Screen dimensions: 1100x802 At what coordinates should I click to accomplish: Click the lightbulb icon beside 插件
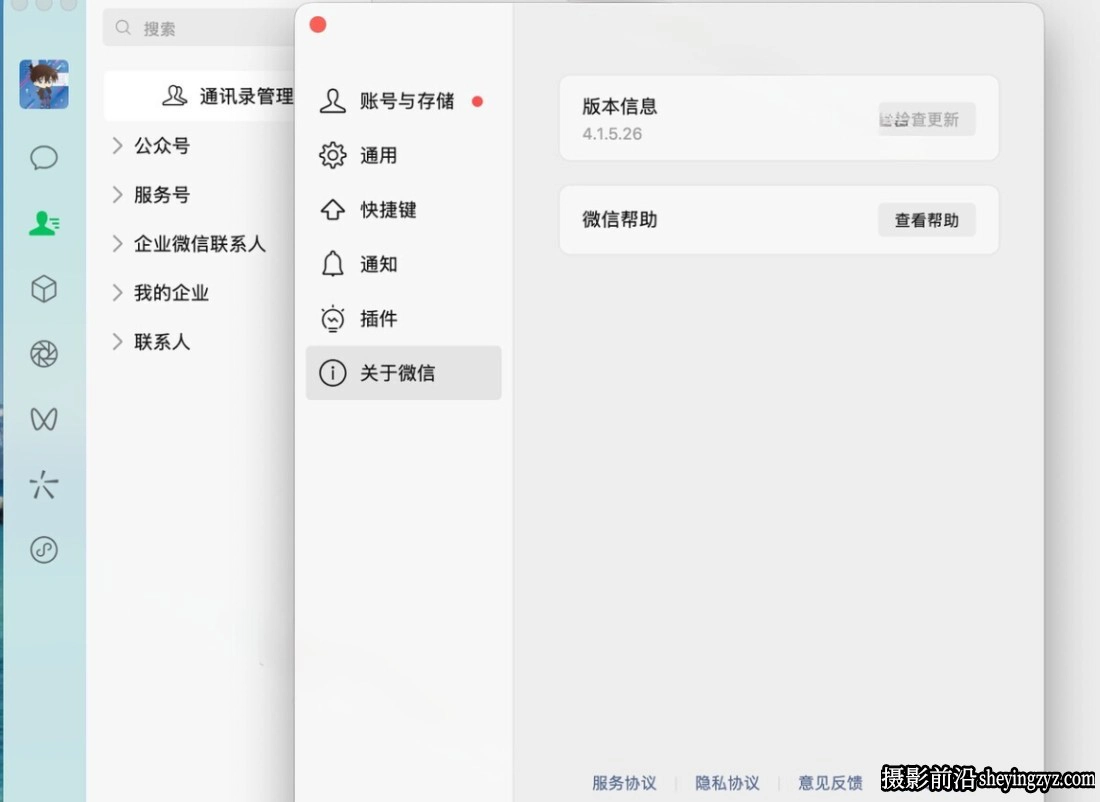coord(333,319)
